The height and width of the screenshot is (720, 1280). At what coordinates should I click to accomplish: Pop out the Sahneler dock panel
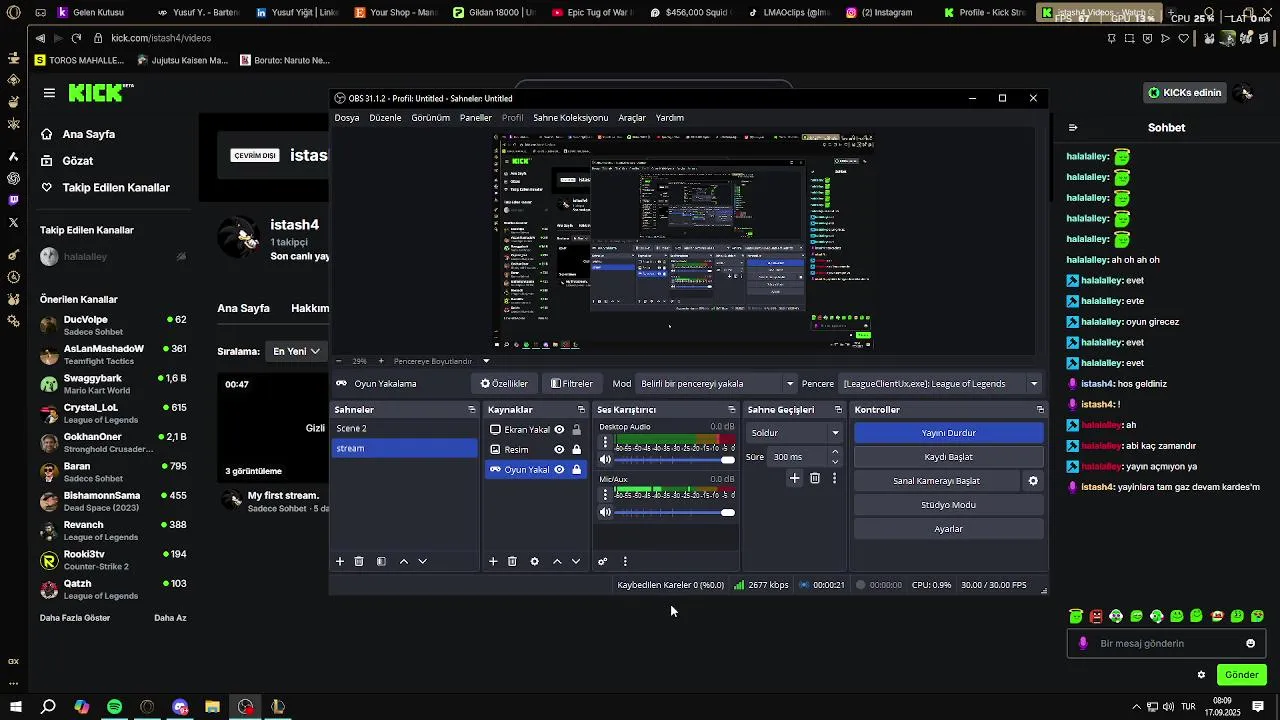tap(472, 410)
